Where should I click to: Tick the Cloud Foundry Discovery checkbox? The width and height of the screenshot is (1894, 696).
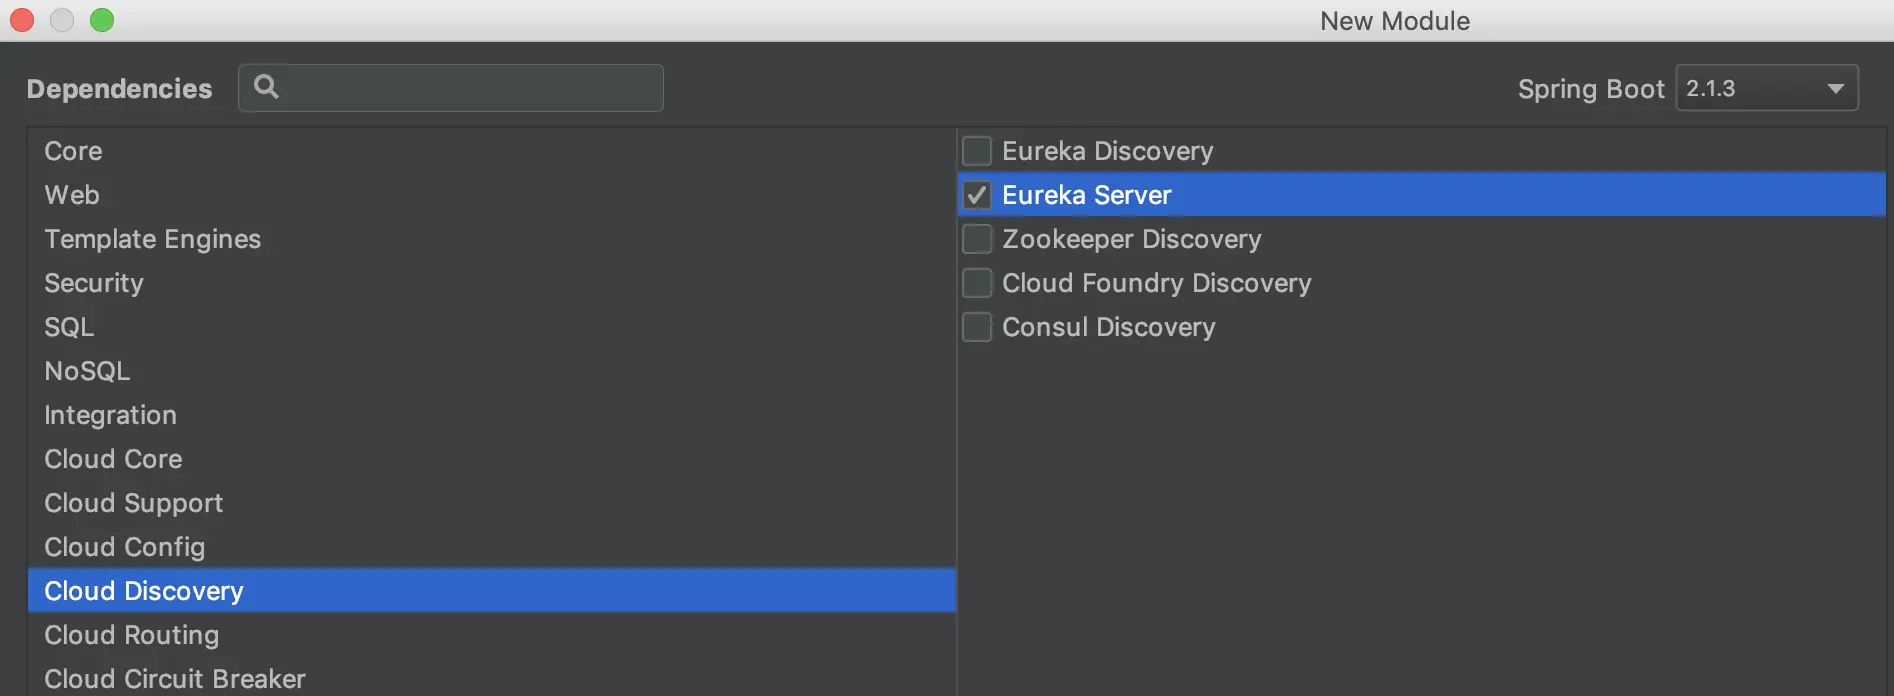click(977, 283)
